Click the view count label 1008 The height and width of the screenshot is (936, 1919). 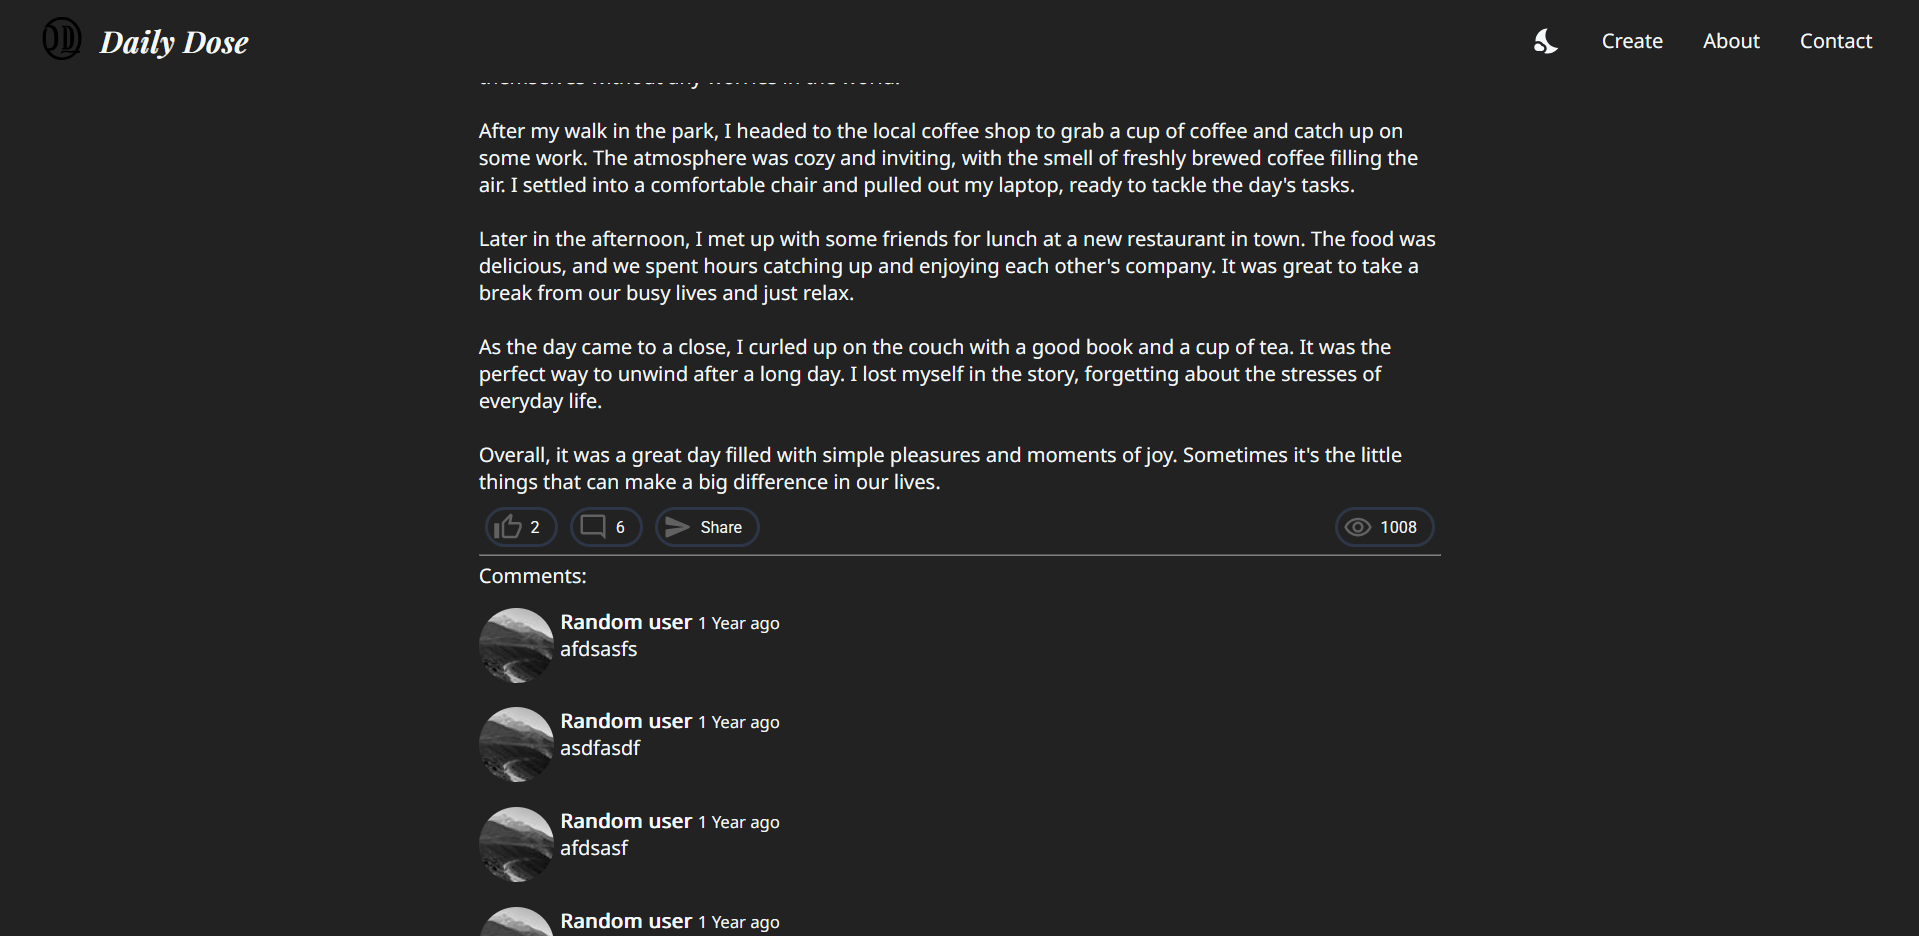(x=1398, y=527)
